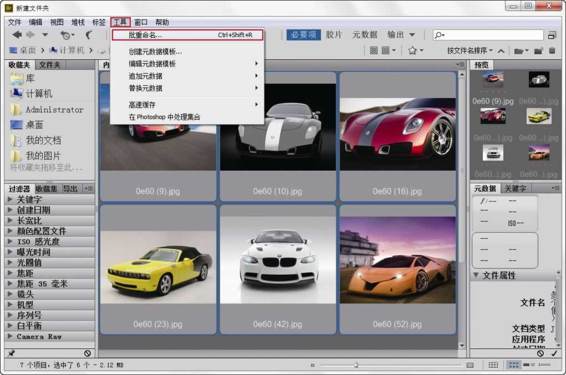Open 窗口 menu
This screenshot has height=375, width=566.
141,22
